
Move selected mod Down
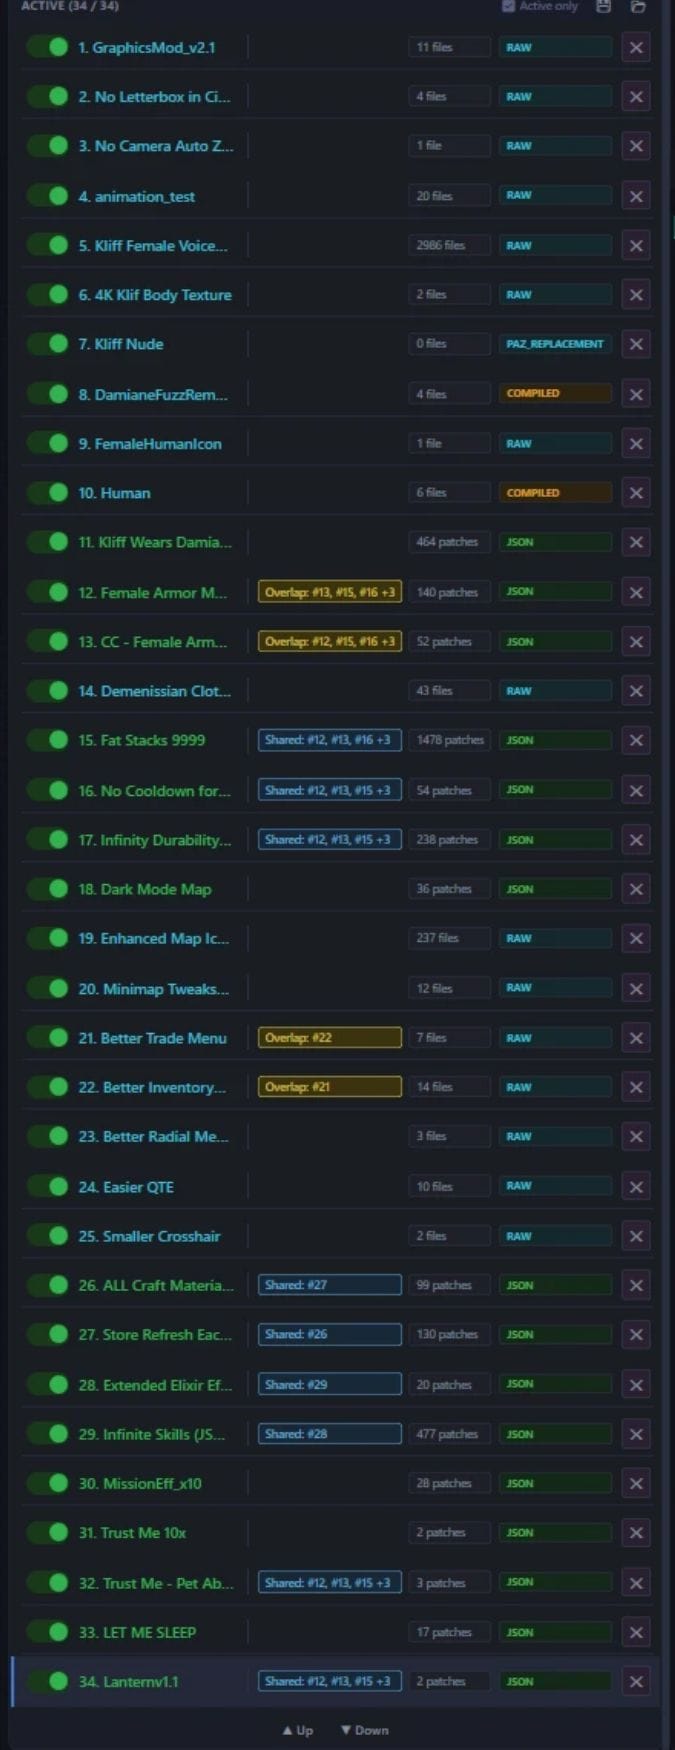pos(364,1730)
